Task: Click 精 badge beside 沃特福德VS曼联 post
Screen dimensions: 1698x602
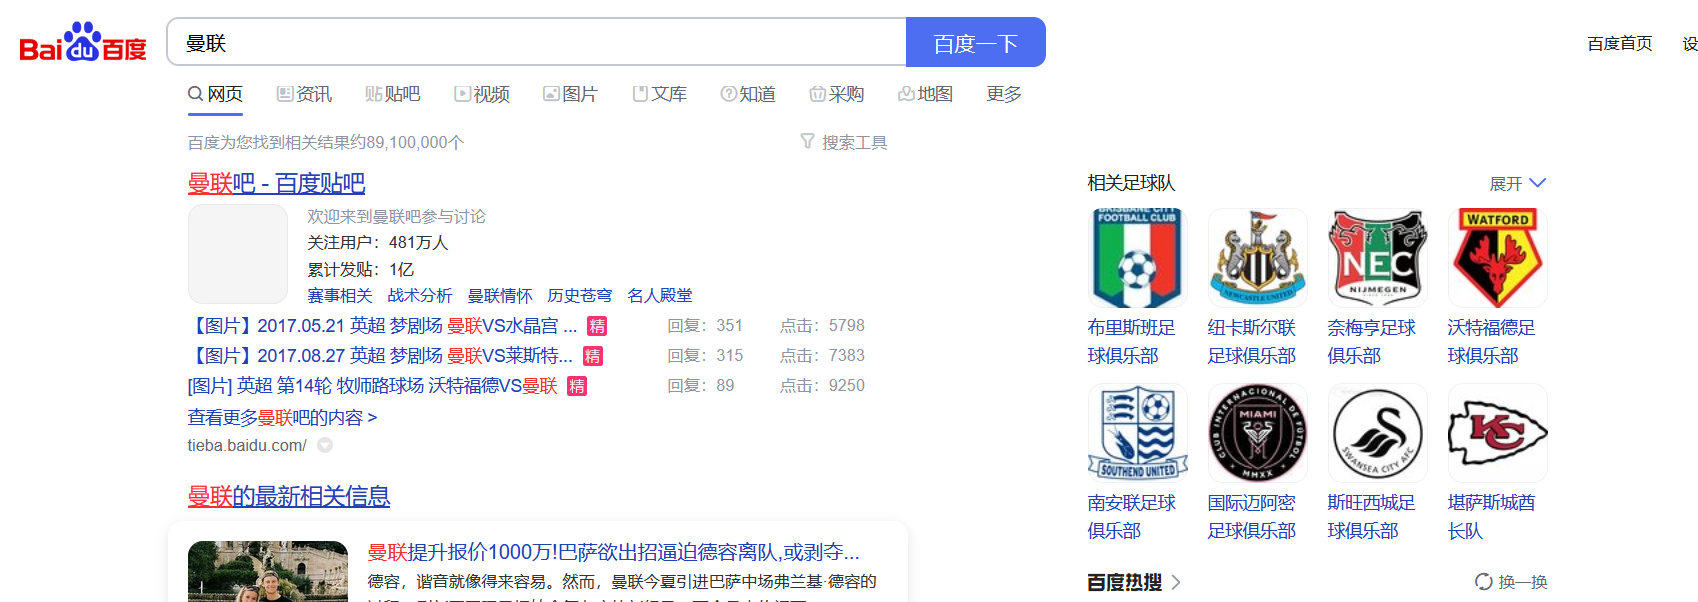Action: pyautogui.click(x=577, y=386)
